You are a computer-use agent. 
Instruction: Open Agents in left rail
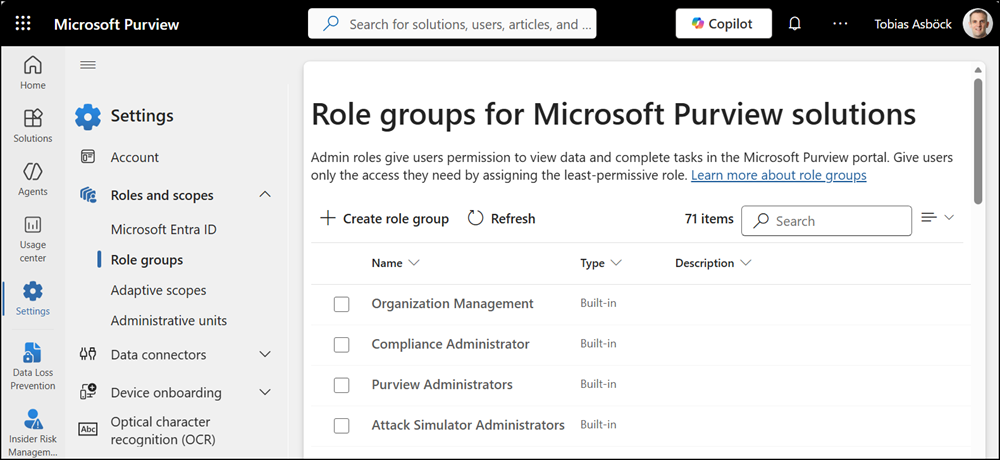33,179
